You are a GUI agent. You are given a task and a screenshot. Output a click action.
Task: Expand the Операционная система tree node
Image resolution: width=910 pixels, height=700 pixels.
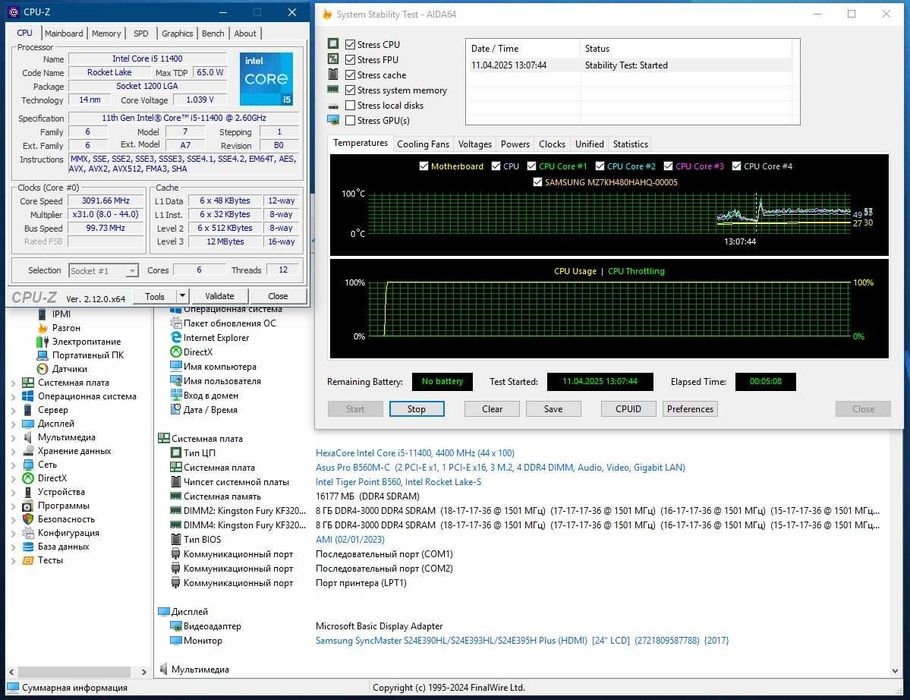[13, 396]
